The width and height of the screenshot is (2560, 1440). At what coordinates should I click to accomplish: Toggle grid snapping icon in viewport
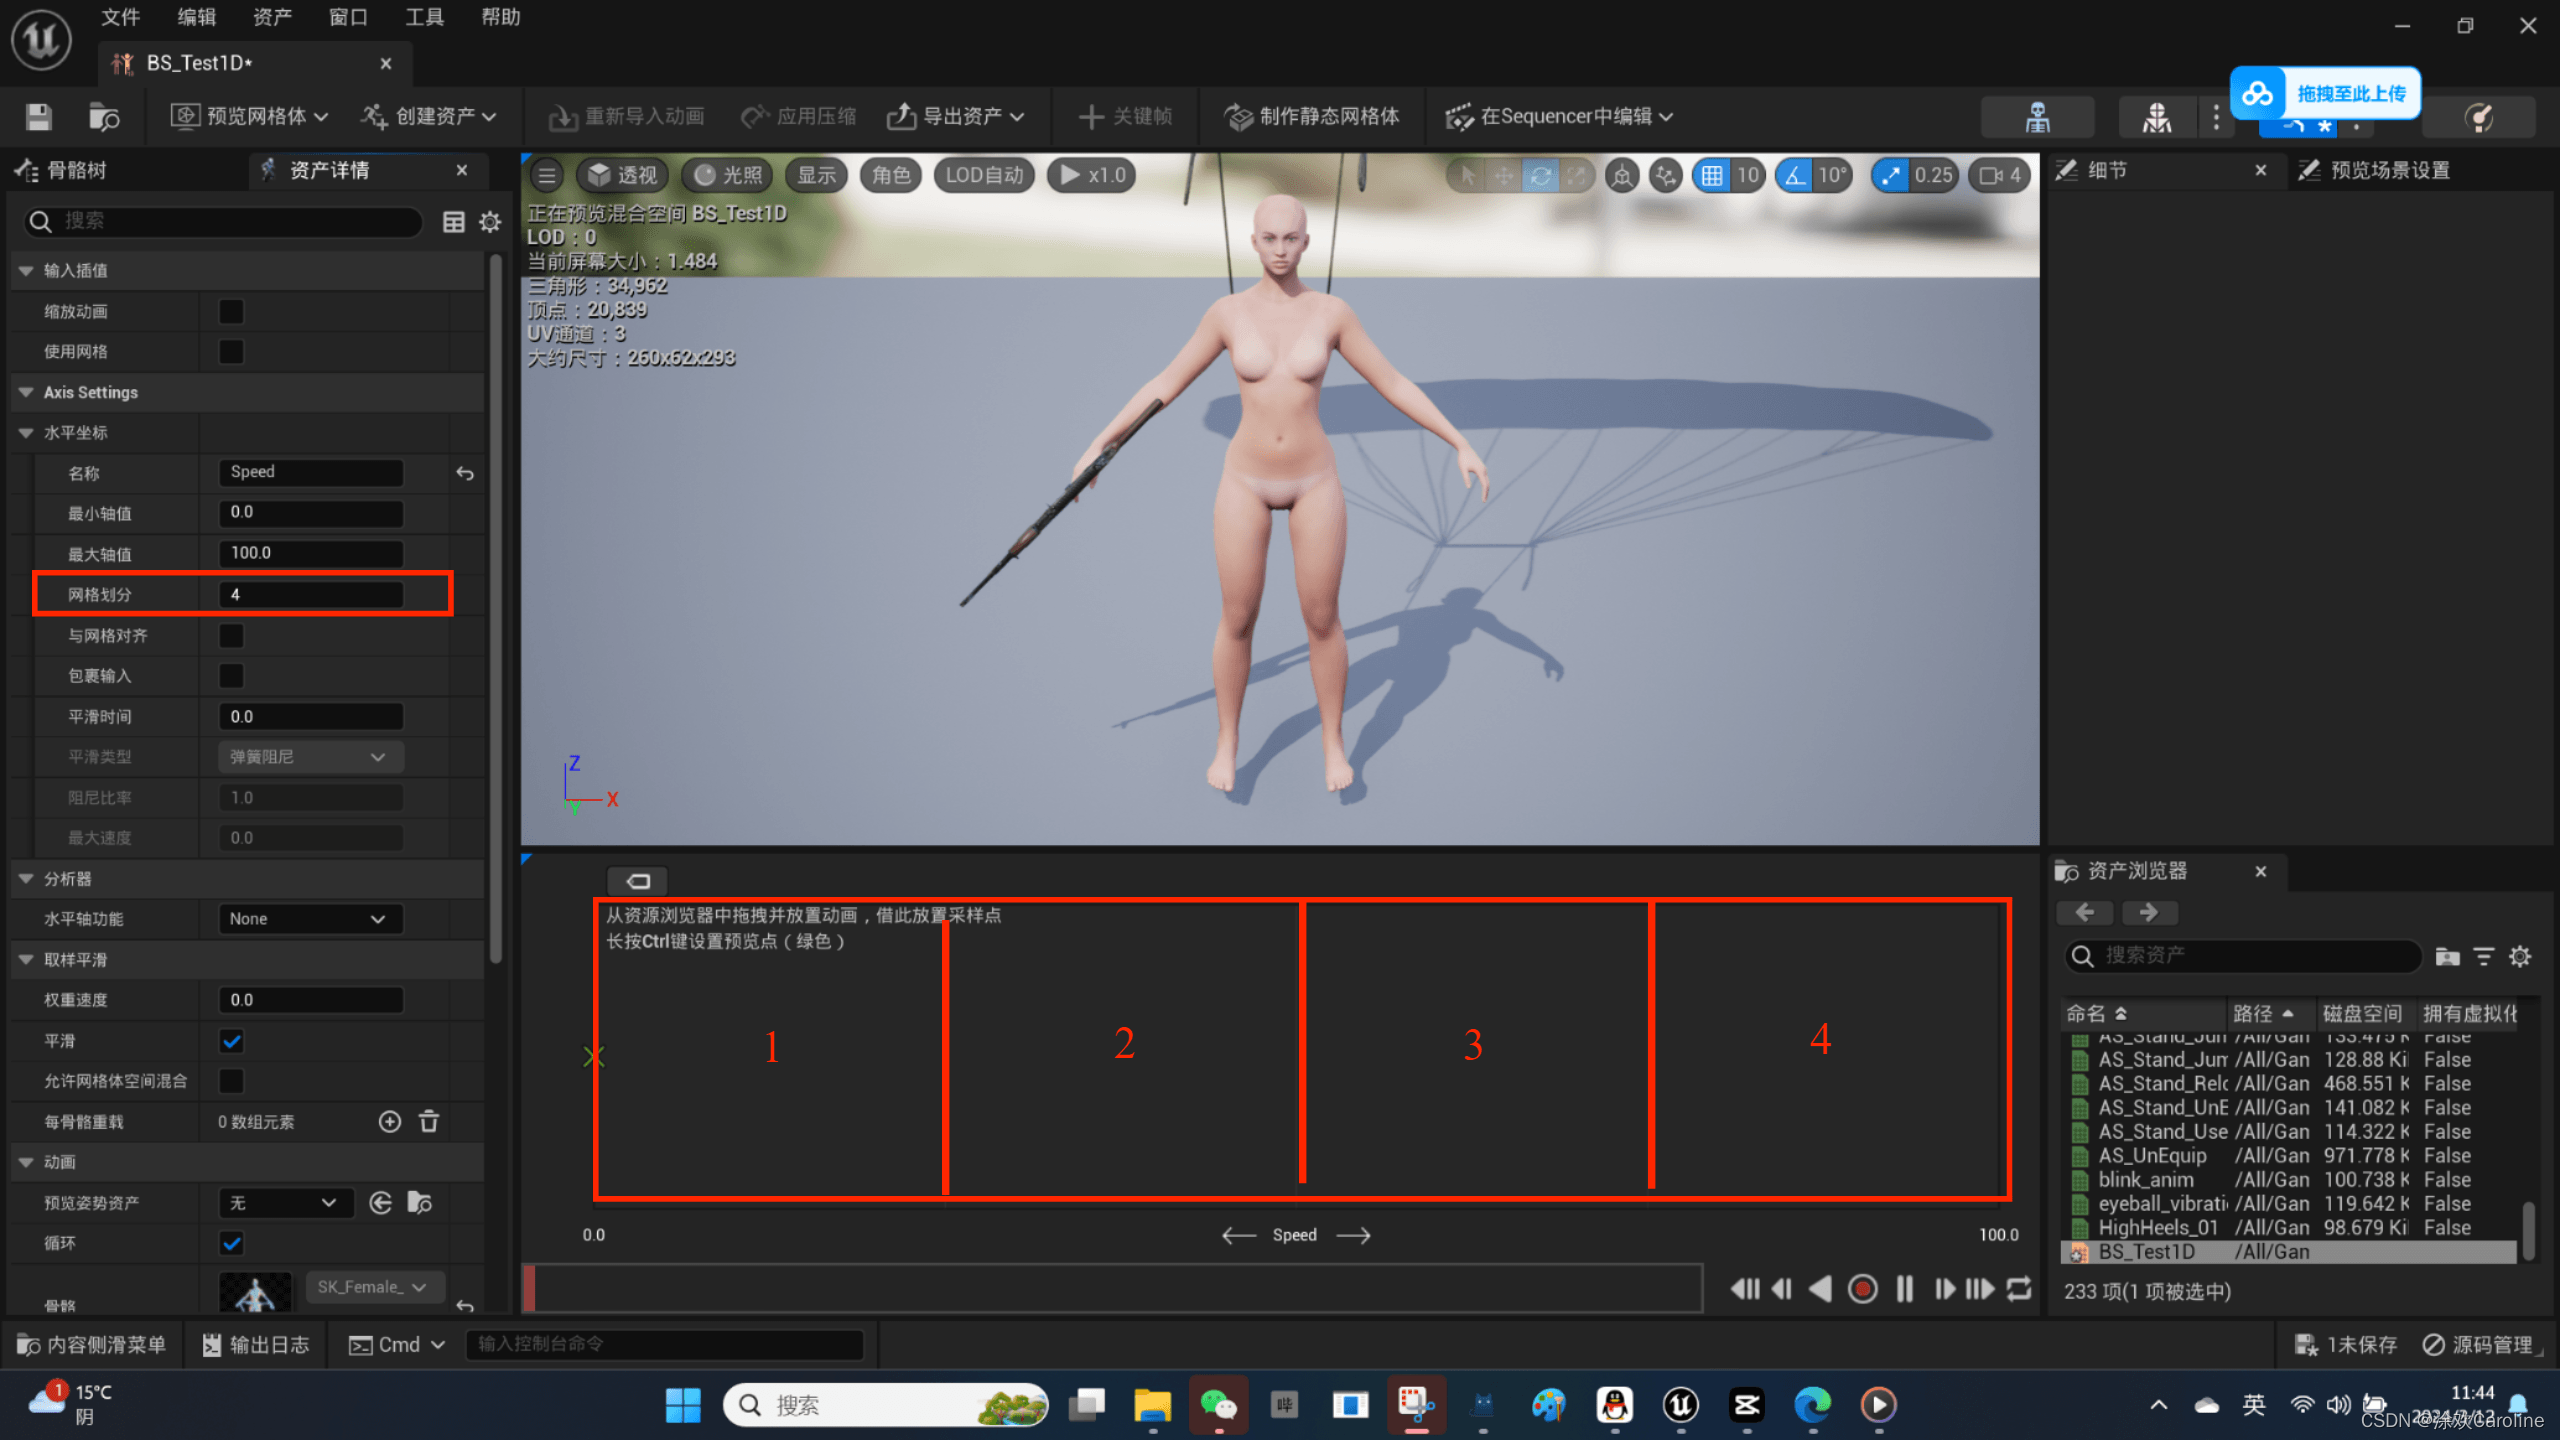[x=1712, y=175]
